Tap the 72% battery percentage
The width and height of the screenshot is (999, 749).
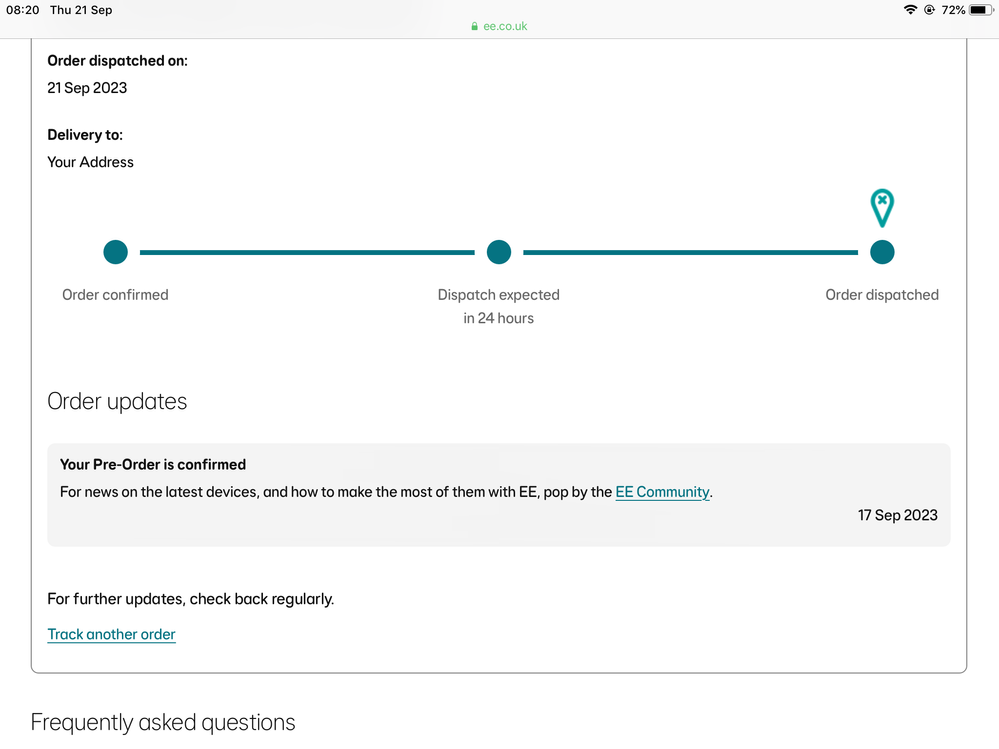pos(953,10)
